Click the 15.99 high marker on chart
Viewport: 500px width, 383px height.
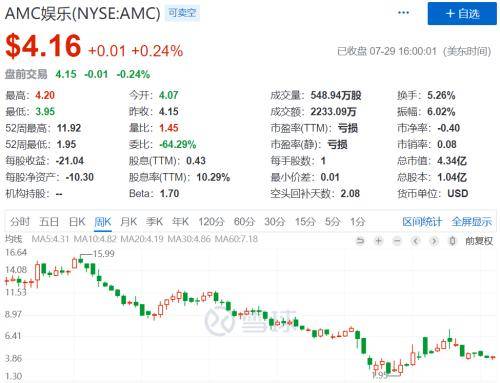pos(103,254)
